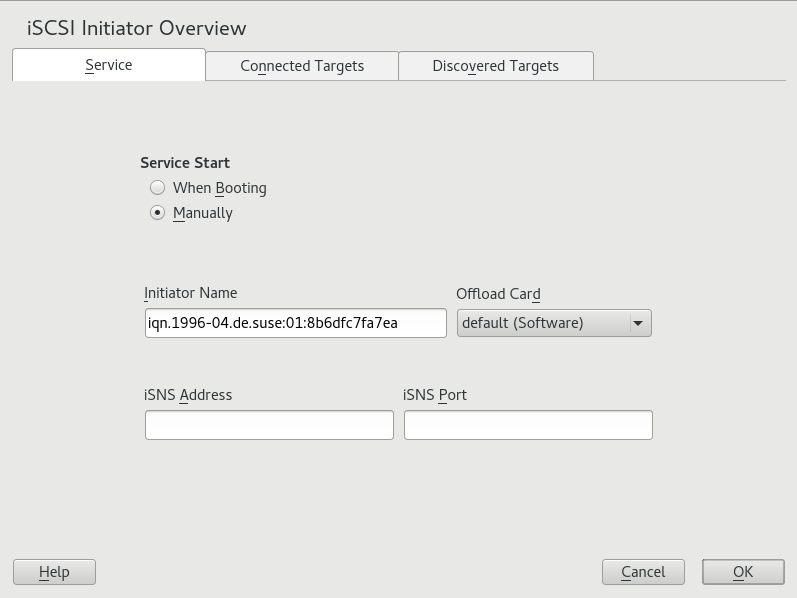Select the Service tab
Screen dimensions: 797x598
[x=109, y=65]
